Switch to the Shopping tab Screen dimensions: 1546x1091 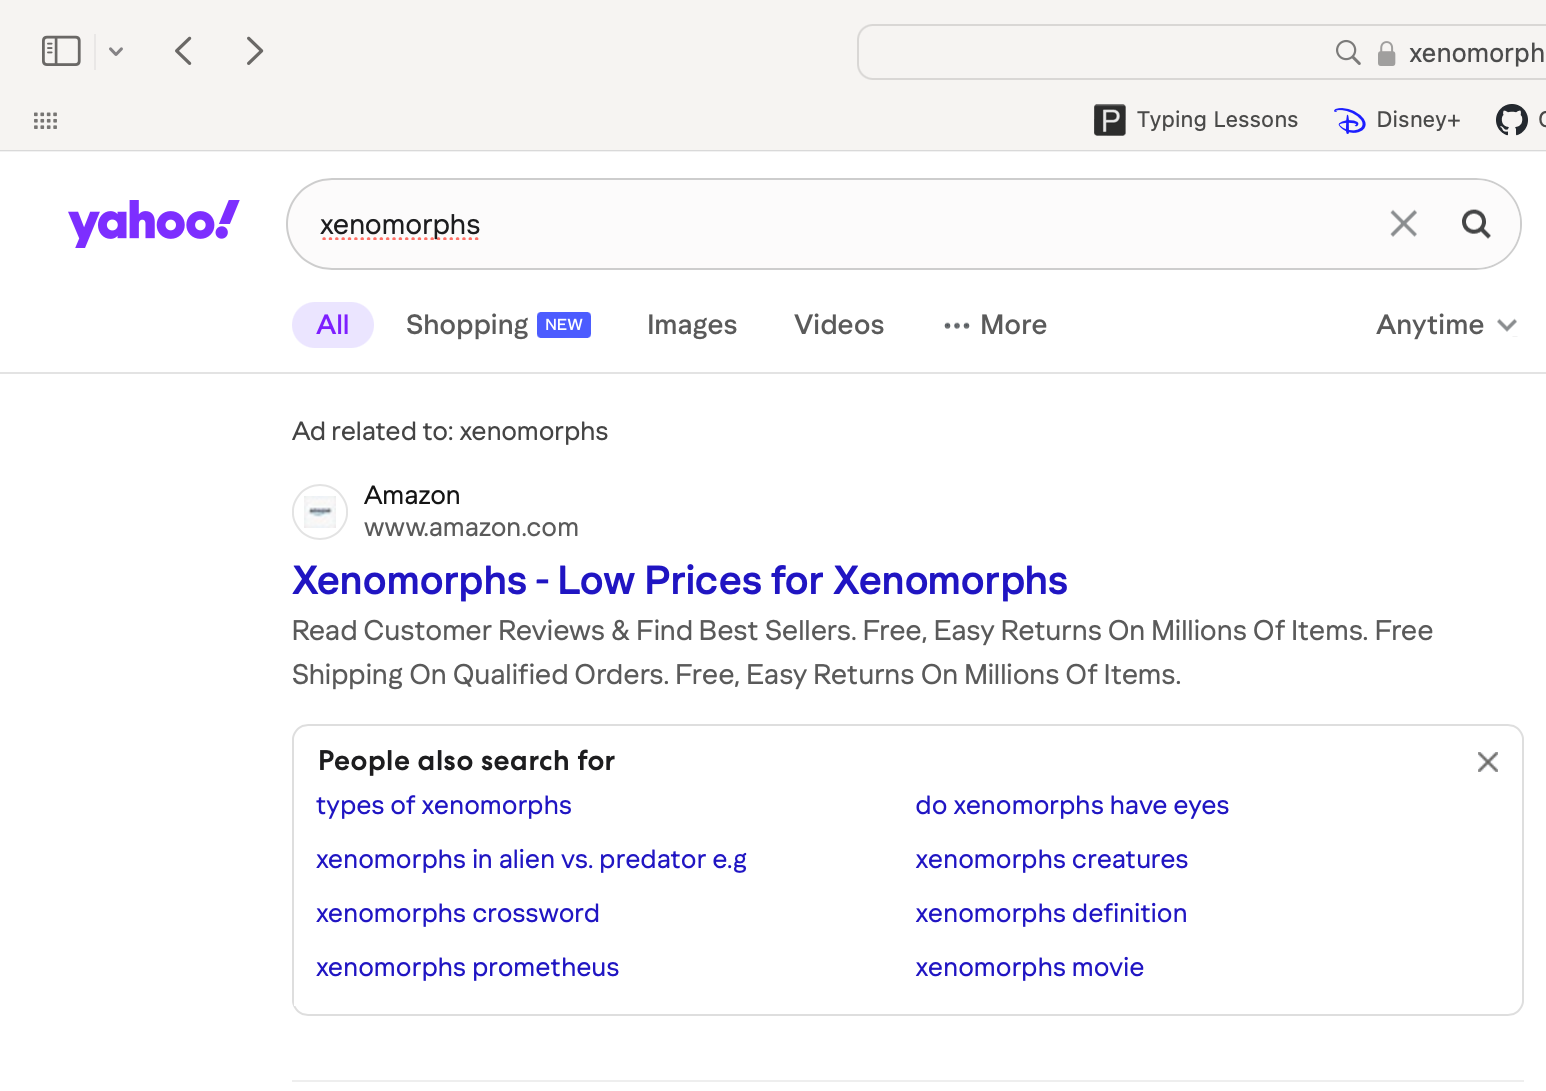[x=498, y=325]
